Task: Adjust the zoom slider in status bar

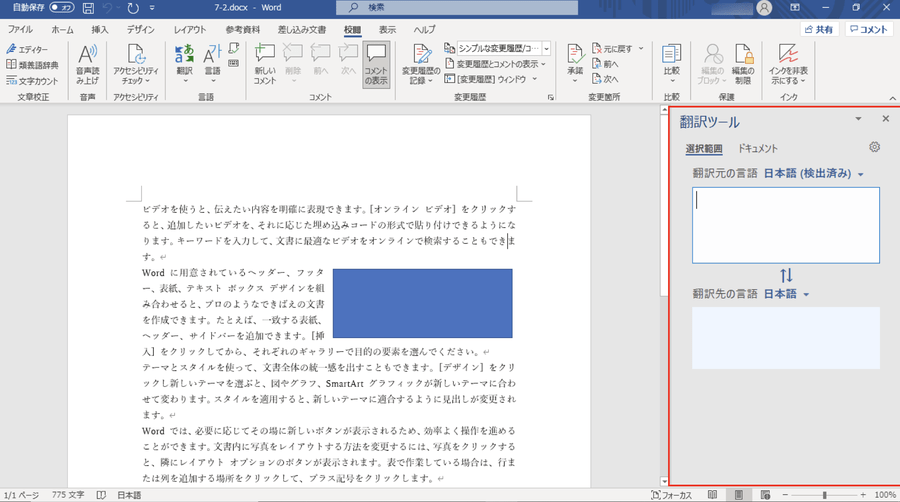Action: coord(824,495)
